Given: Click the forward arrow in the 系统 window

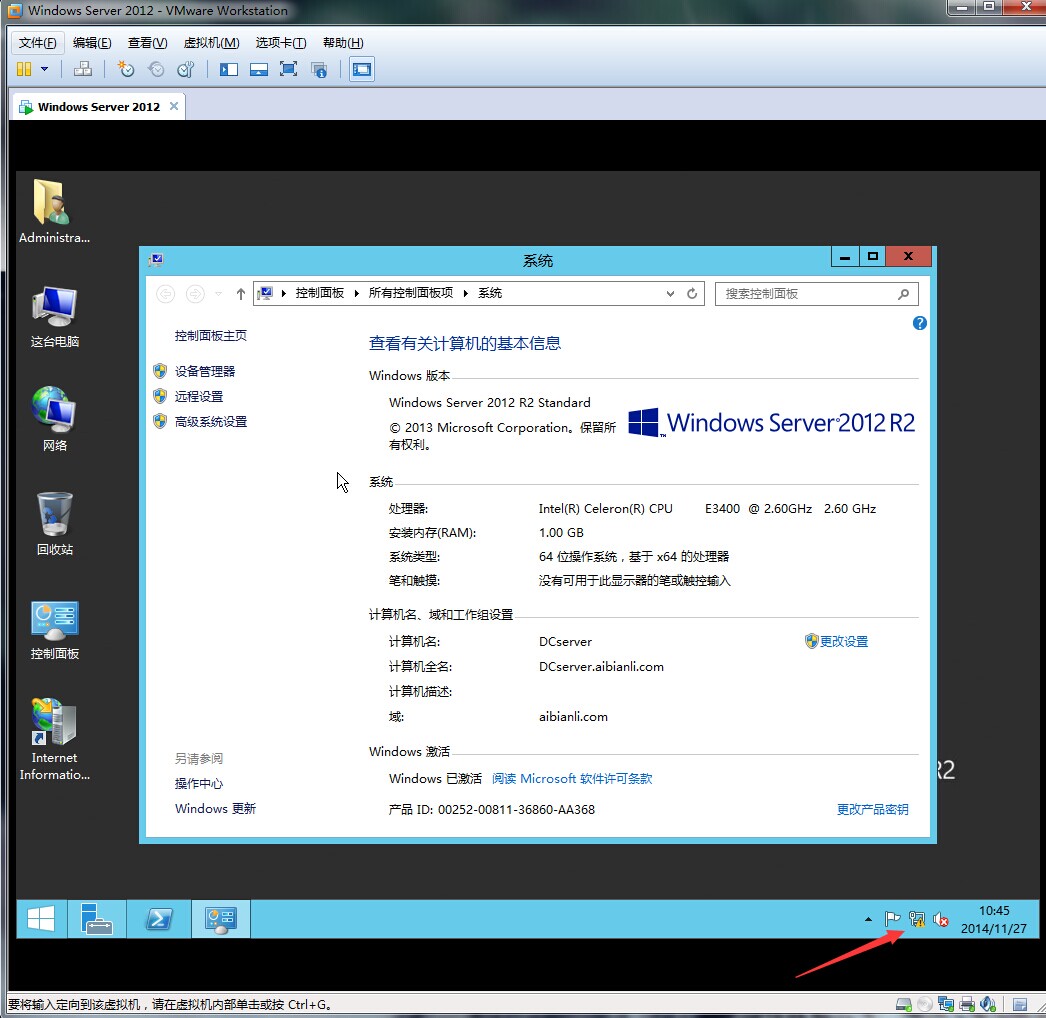Looking at the screenshot, I should pos(195,294).
